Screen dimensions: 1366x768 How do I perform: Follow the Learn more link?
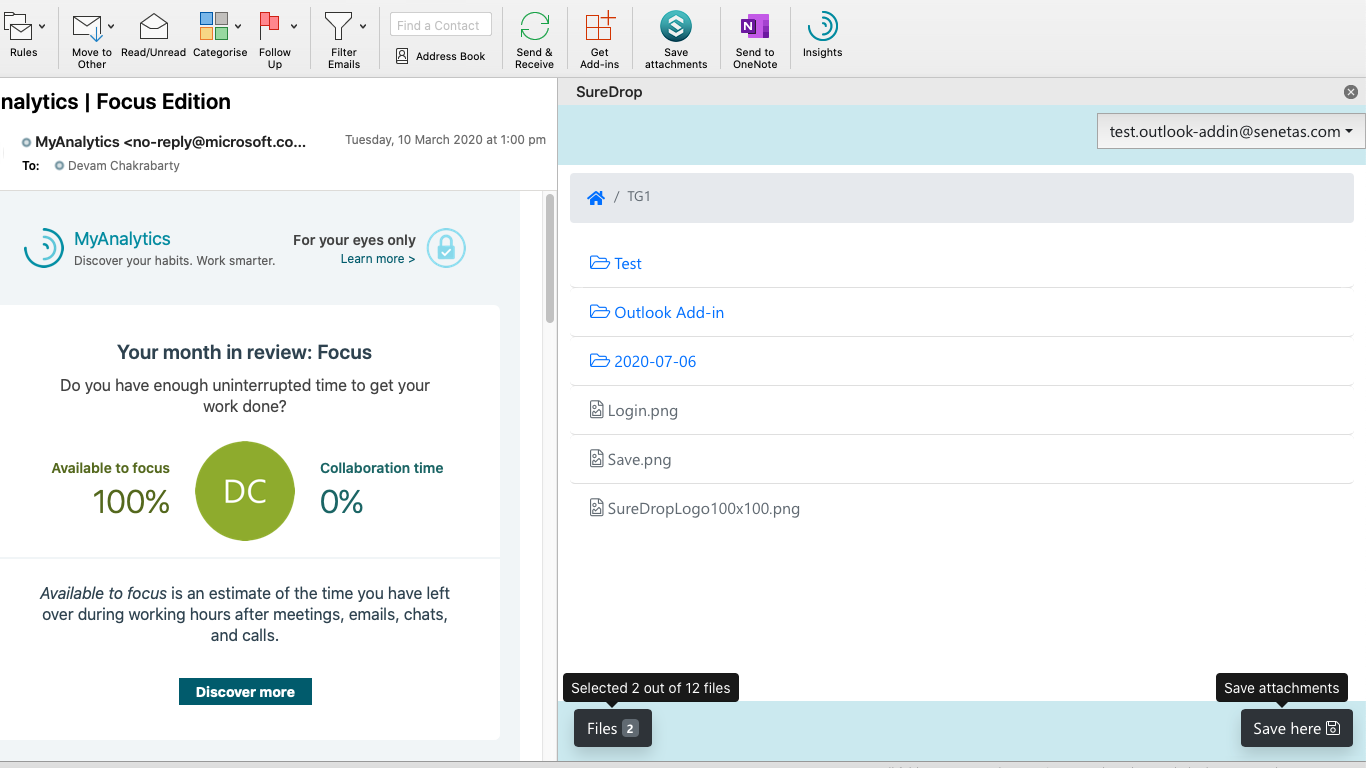point(378,259)
